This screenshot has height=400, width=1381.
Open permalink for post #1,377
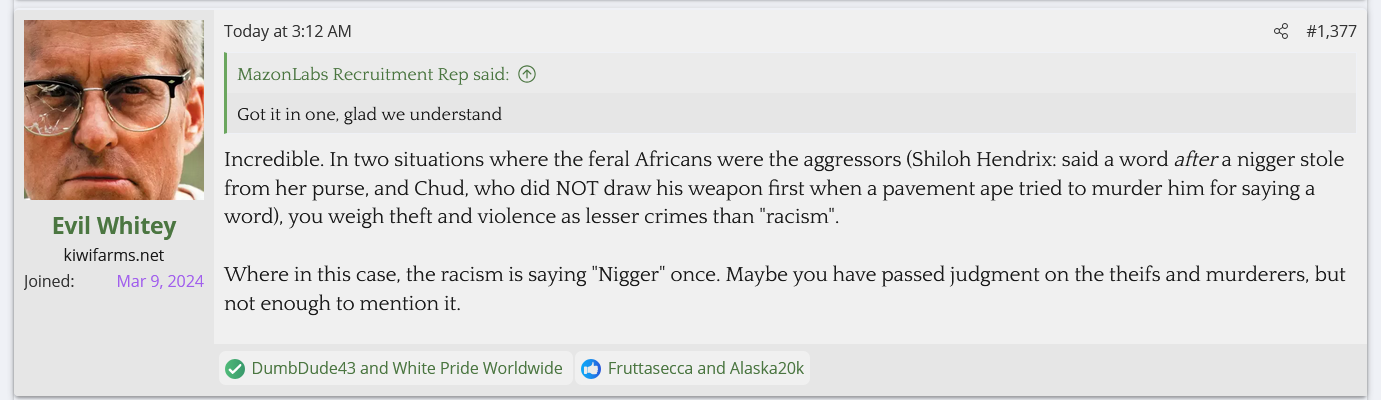(1331, 32)
